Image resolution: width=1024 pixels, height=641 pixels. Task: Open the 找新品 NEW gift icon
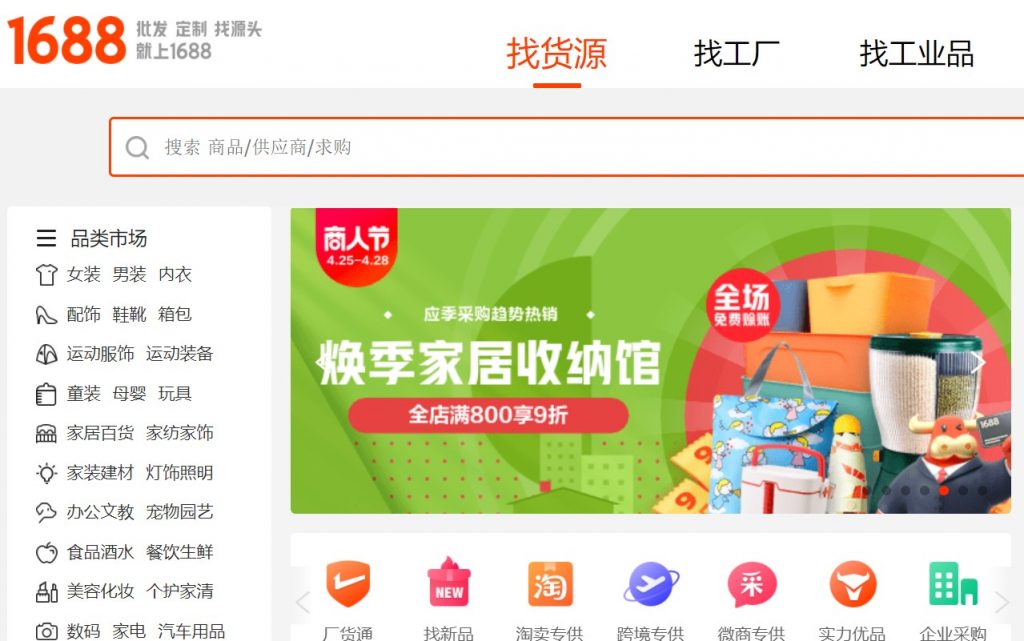tap(449, 582)
